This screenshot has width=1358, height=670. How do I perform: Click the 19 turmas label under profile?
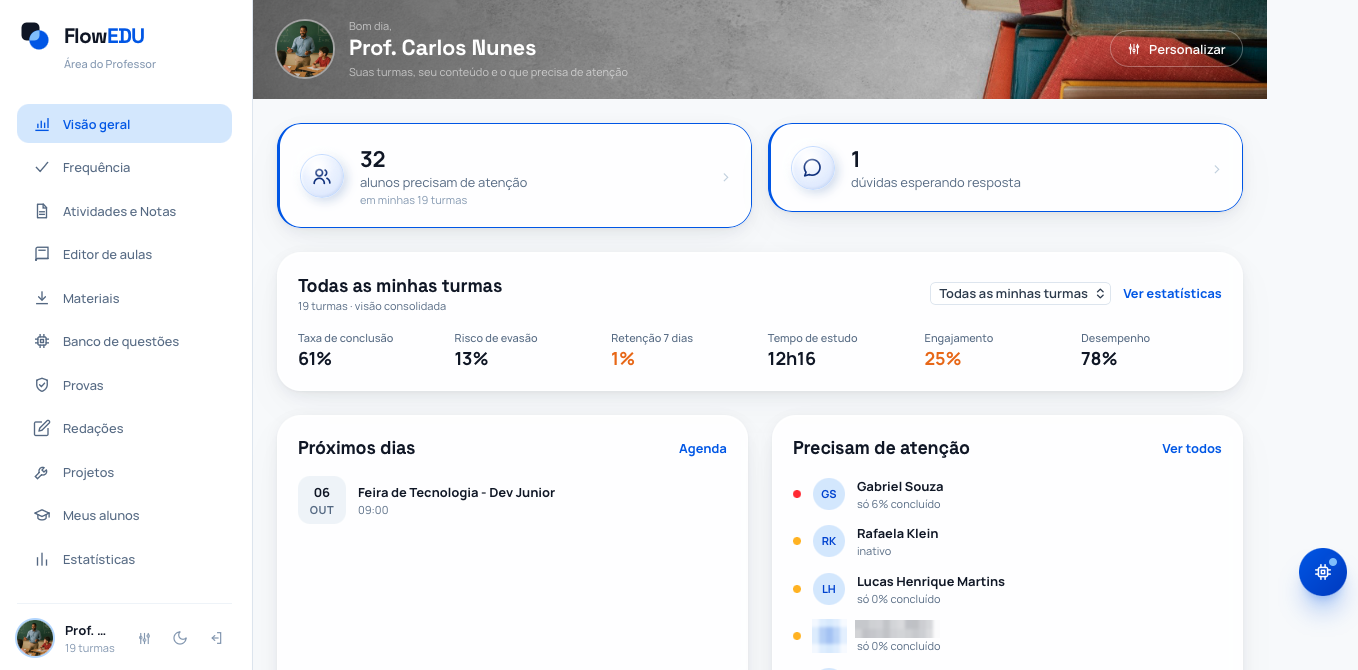(90, 648)
